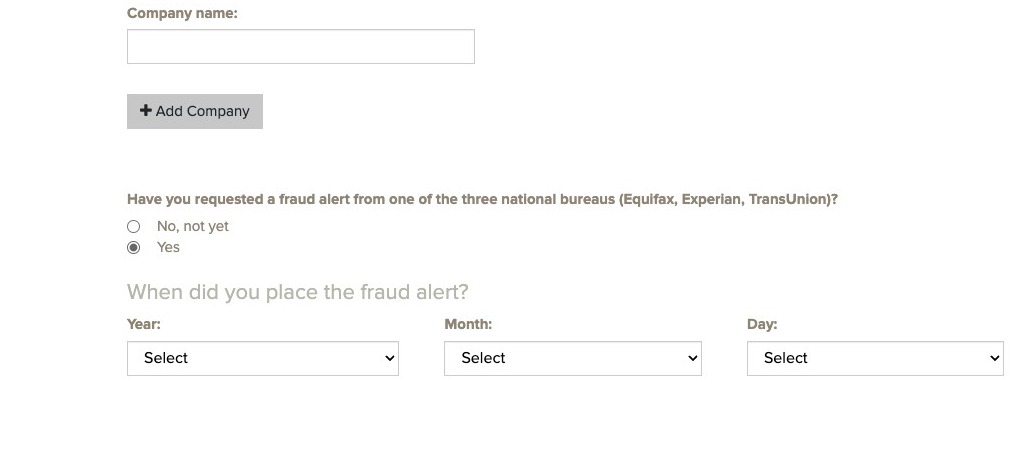Click the chevron arrow on the Year select

tap(389, 359)
